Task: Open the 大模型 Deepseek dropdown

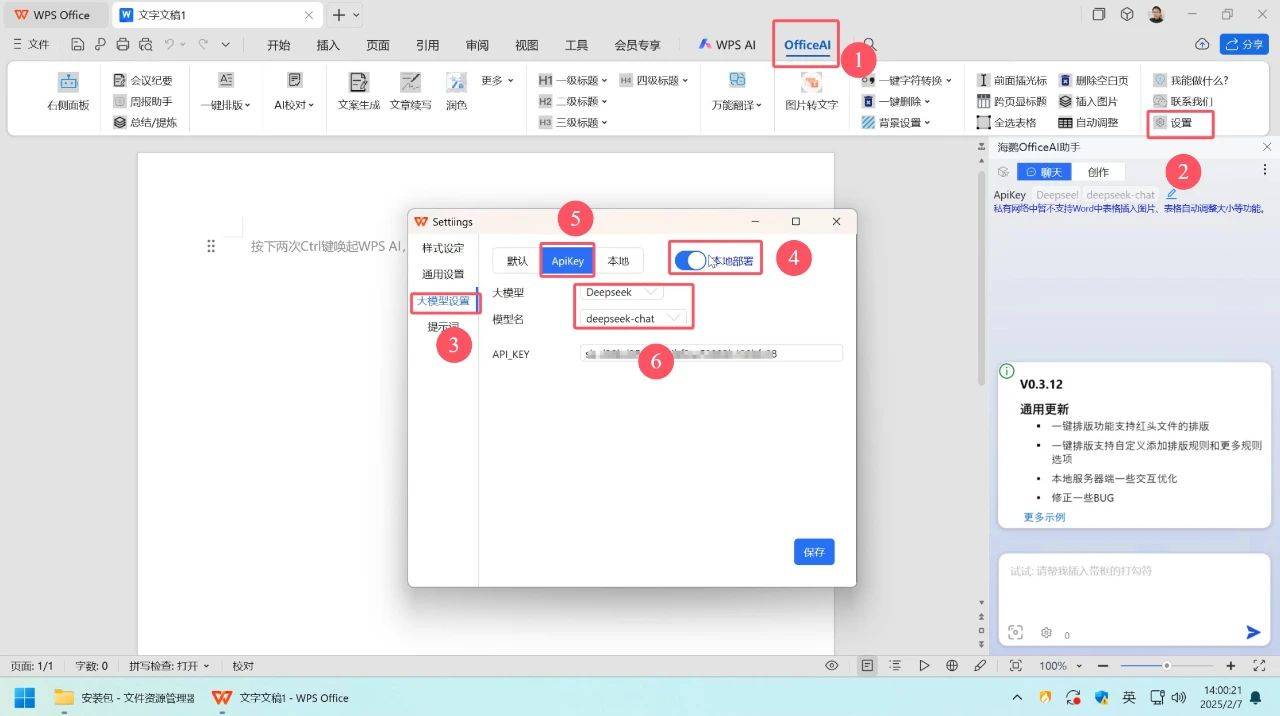Action: tap(623, 292)
